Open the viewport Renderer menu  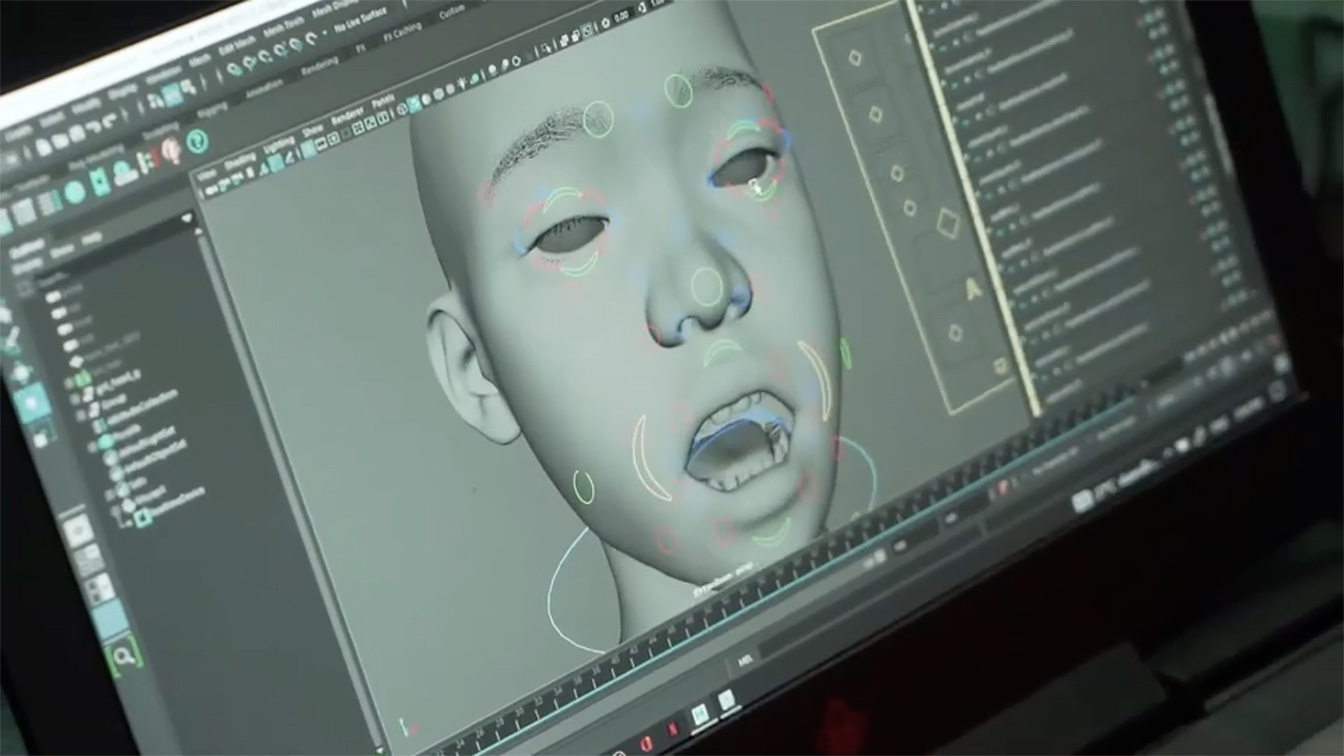(347, 116)
